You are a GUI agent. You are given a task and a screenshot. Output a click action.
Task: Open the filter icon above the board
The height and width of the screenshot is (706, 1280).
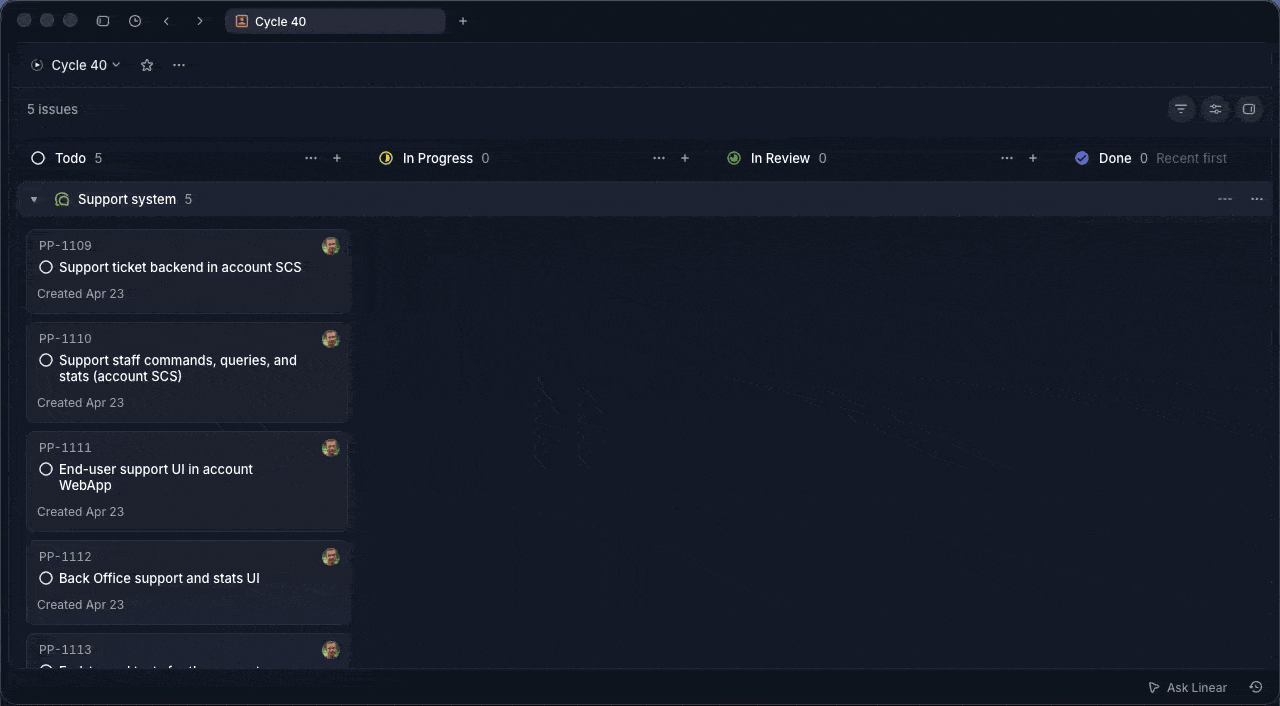click(x=1181, y=109)
